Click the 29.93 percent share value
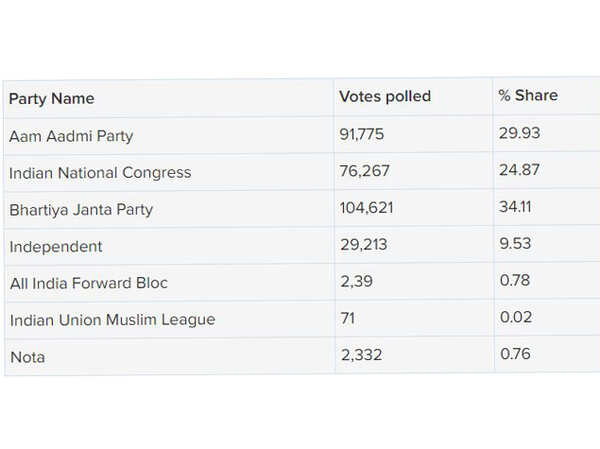600x449 pixels. click(519, 134)
